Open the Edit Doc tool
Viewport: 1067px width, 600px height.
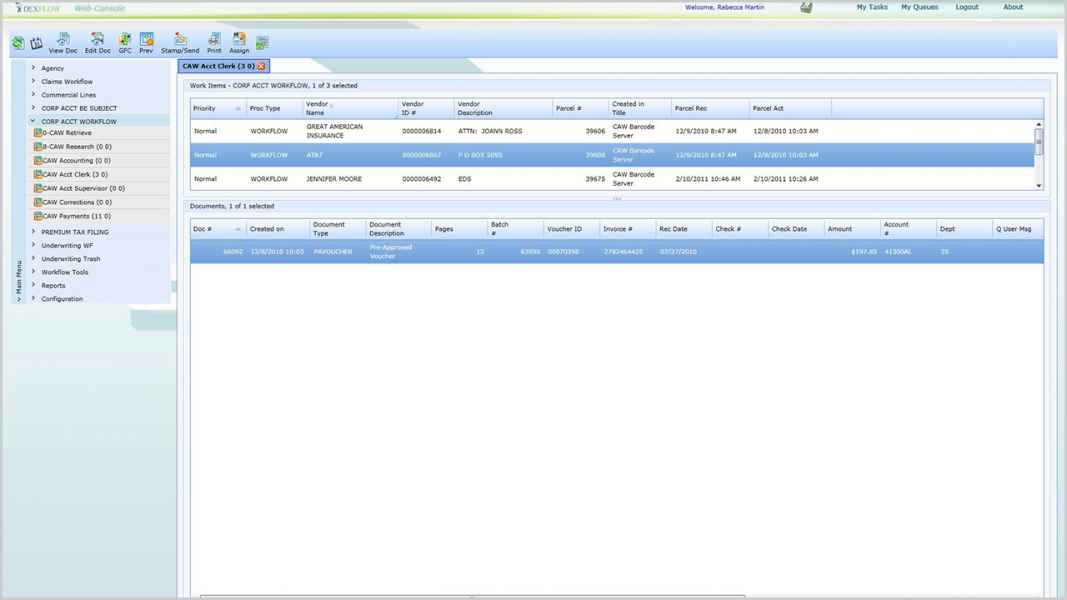pyautogui.click(x=97, y=42)
